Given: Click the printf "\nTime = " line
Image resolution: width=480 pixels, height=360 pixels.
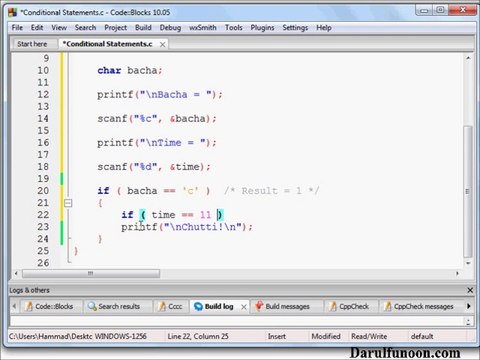Looking at the screenshot, I should 157,143.
